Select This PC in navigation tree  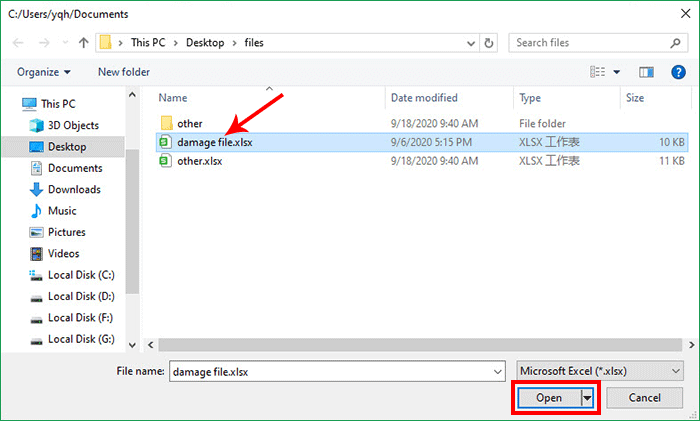click(x=58, y=104)
